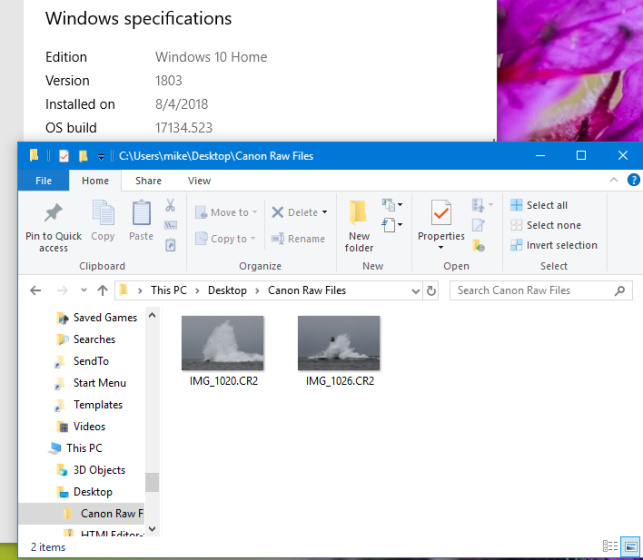Click the navigation pane scrollbar thumb
The width and height of the screenshot is (643, 560).
[152, 482]
